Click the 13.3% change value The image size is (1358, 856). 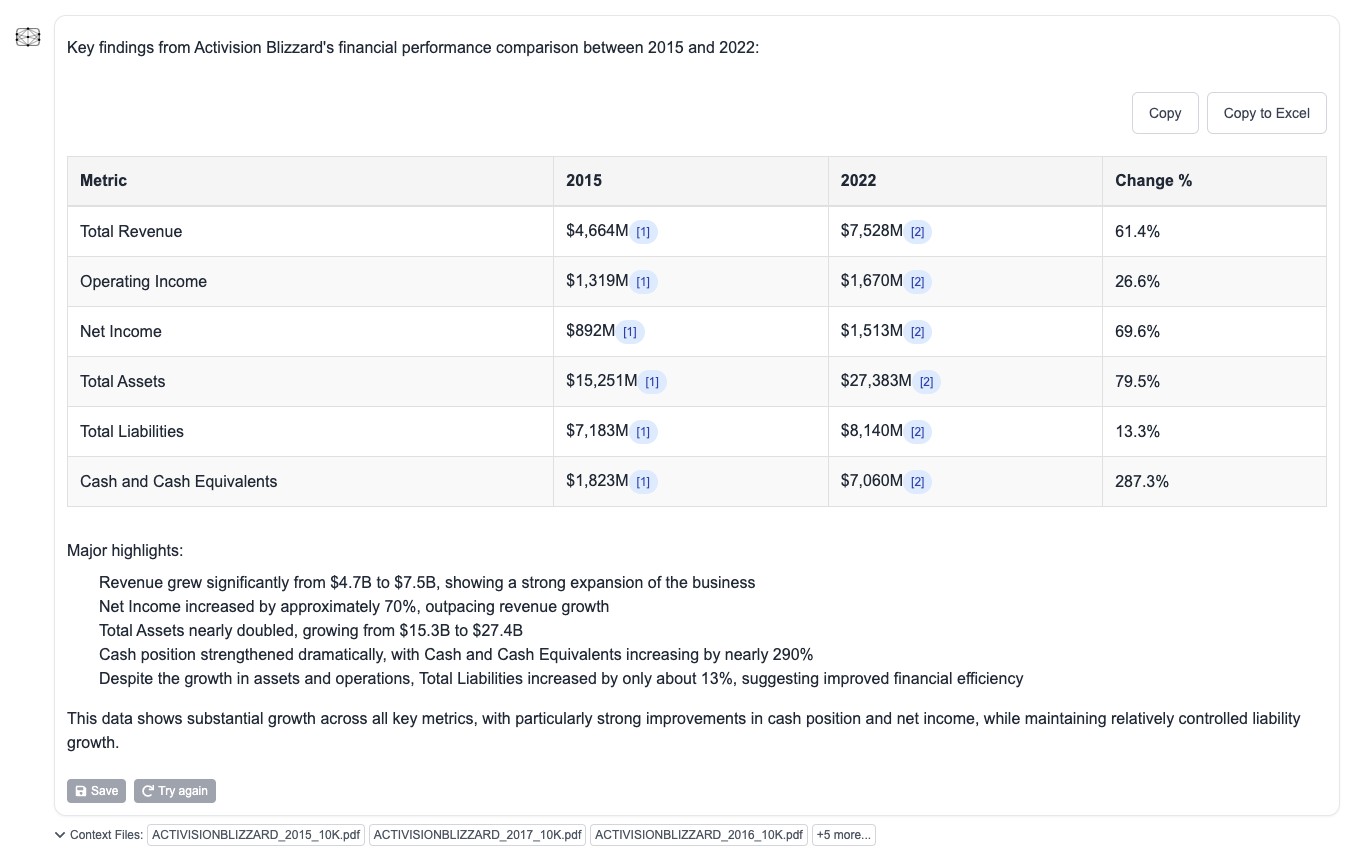pyautogui.click(x=1137, y=431)
